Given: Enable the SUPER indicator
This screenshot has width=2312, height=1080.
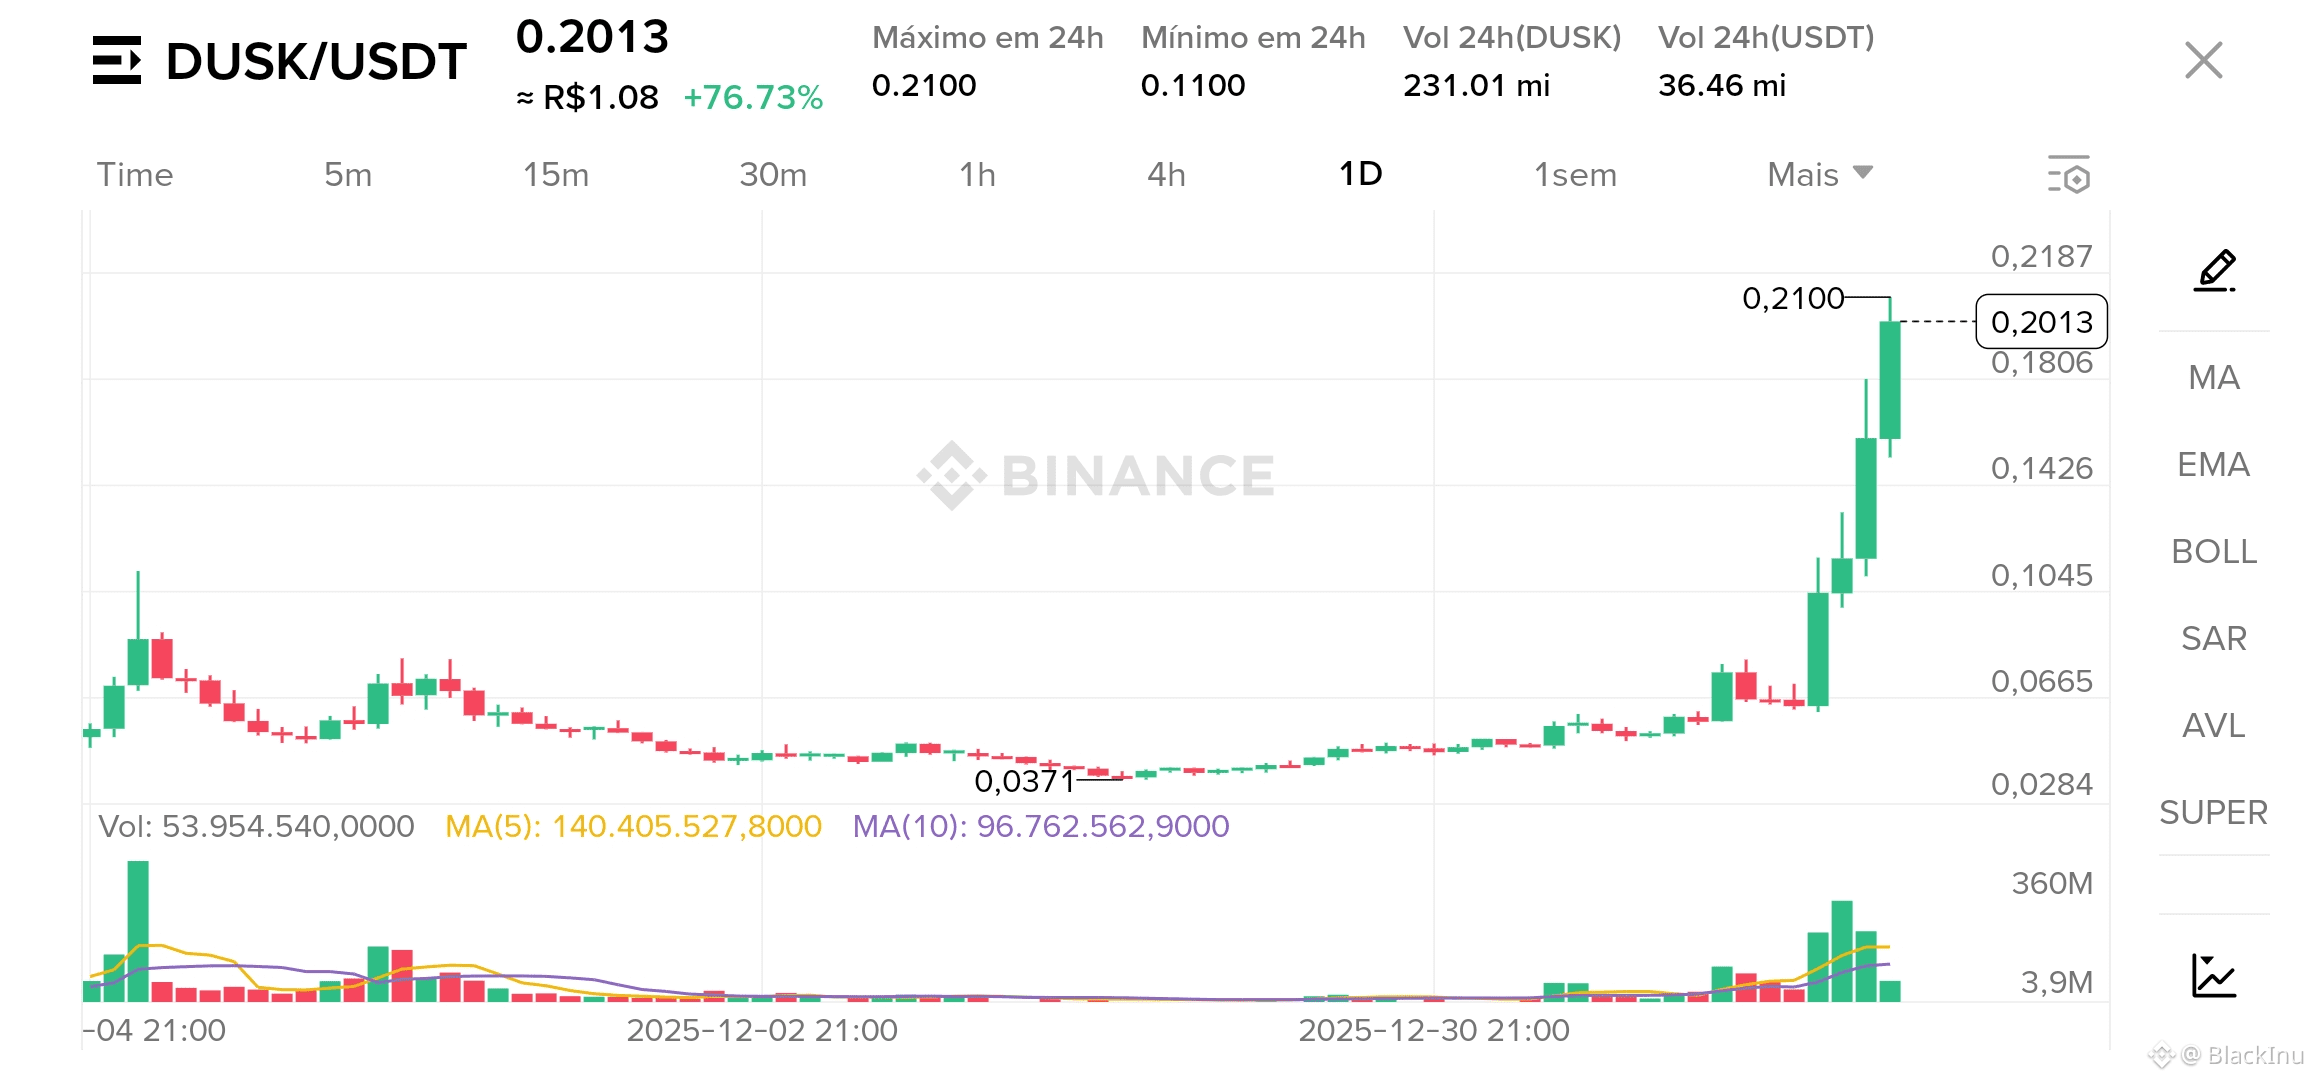Looking at the screenshot, I should point(2213,812).
